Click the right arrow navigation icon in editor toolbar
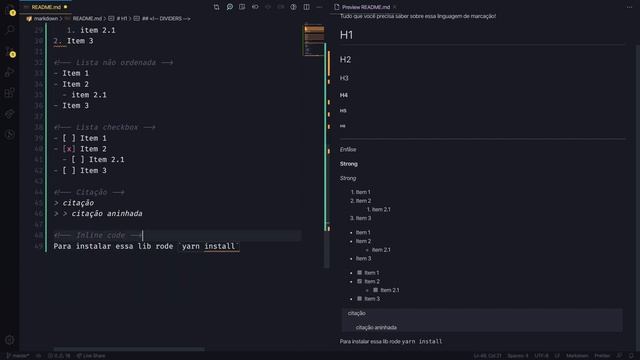640x360 pixels. [281, 7]
